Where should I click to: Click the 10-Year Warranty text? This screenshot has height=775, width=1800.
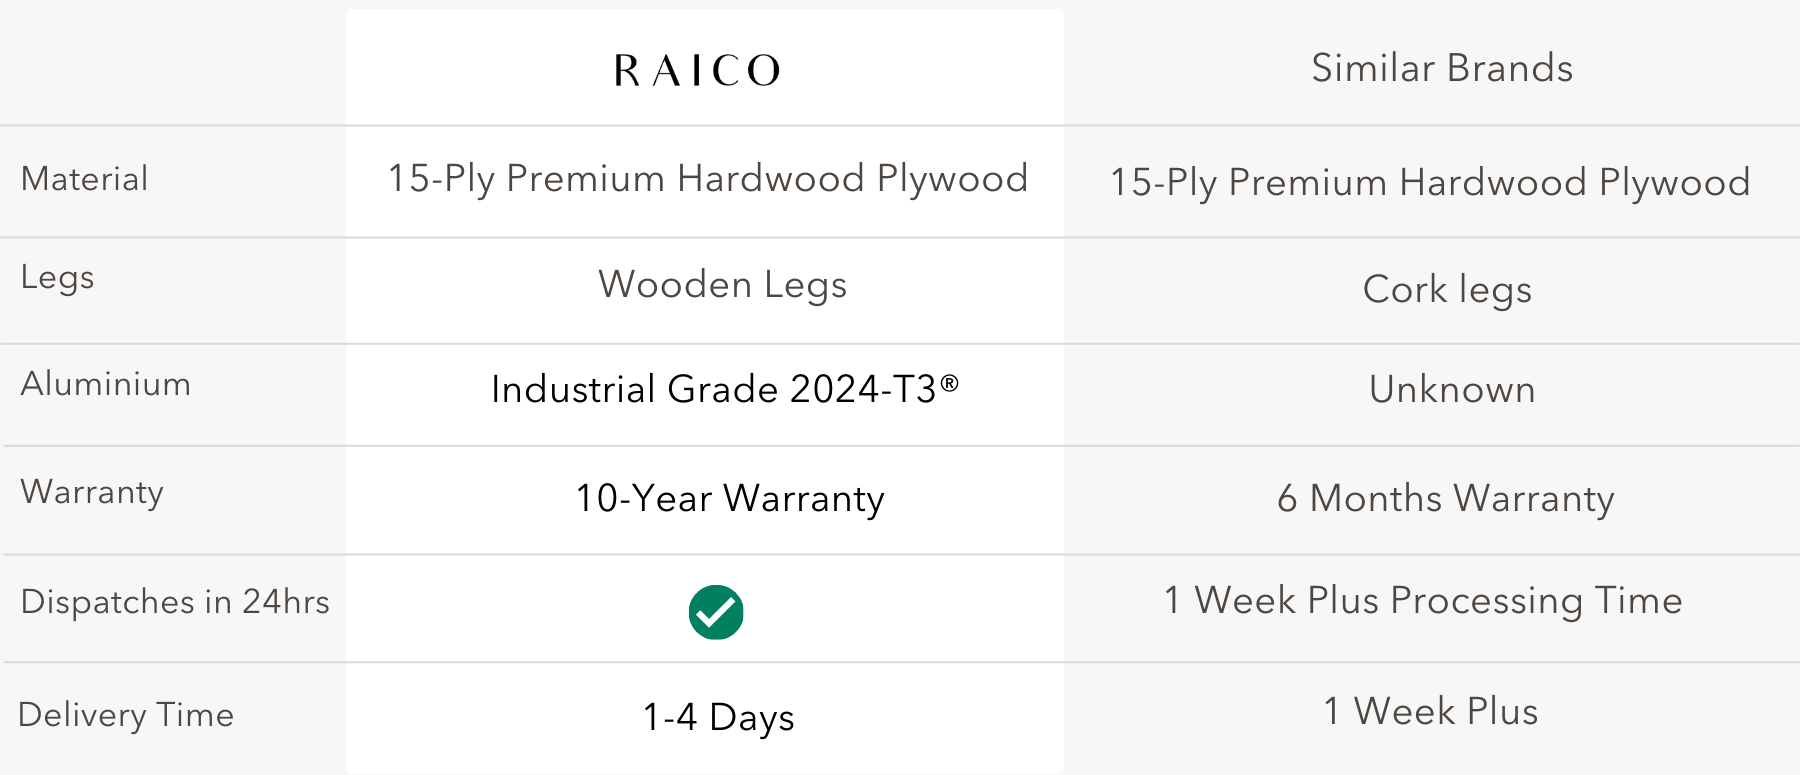[x=730, y=498]
